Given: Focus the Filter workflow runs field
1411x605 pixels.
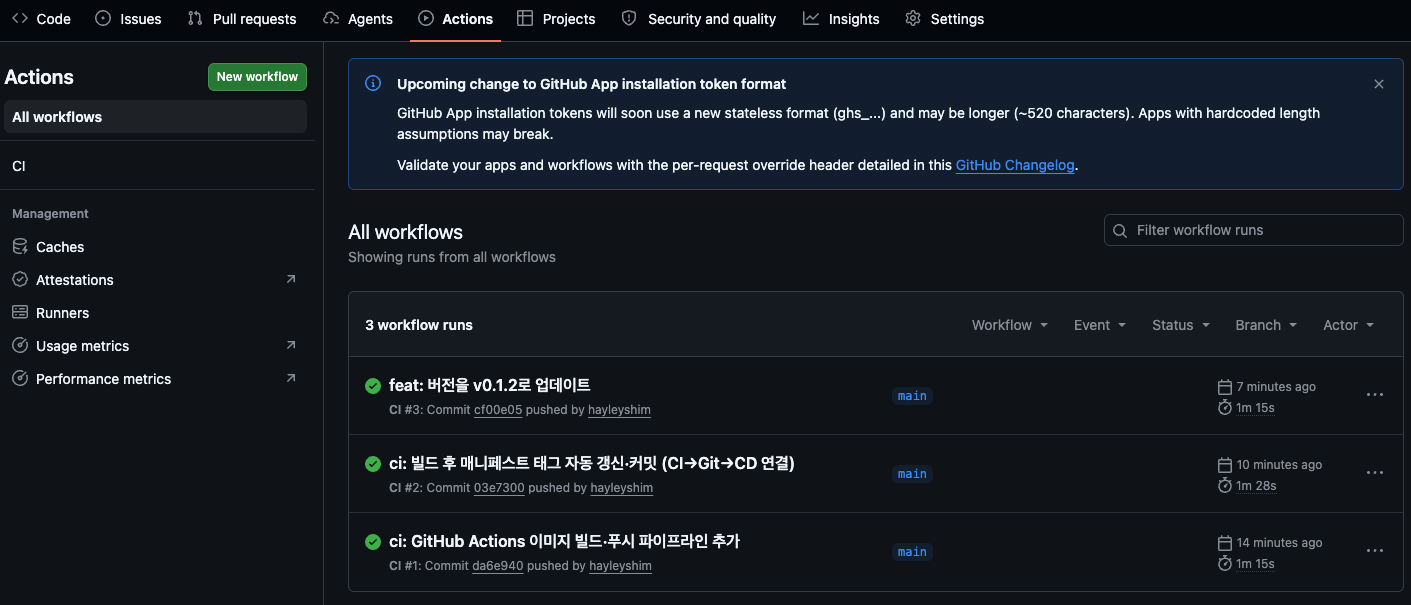Looking at the screenshot, I should pyautogui.click(x=1253, y=230).
